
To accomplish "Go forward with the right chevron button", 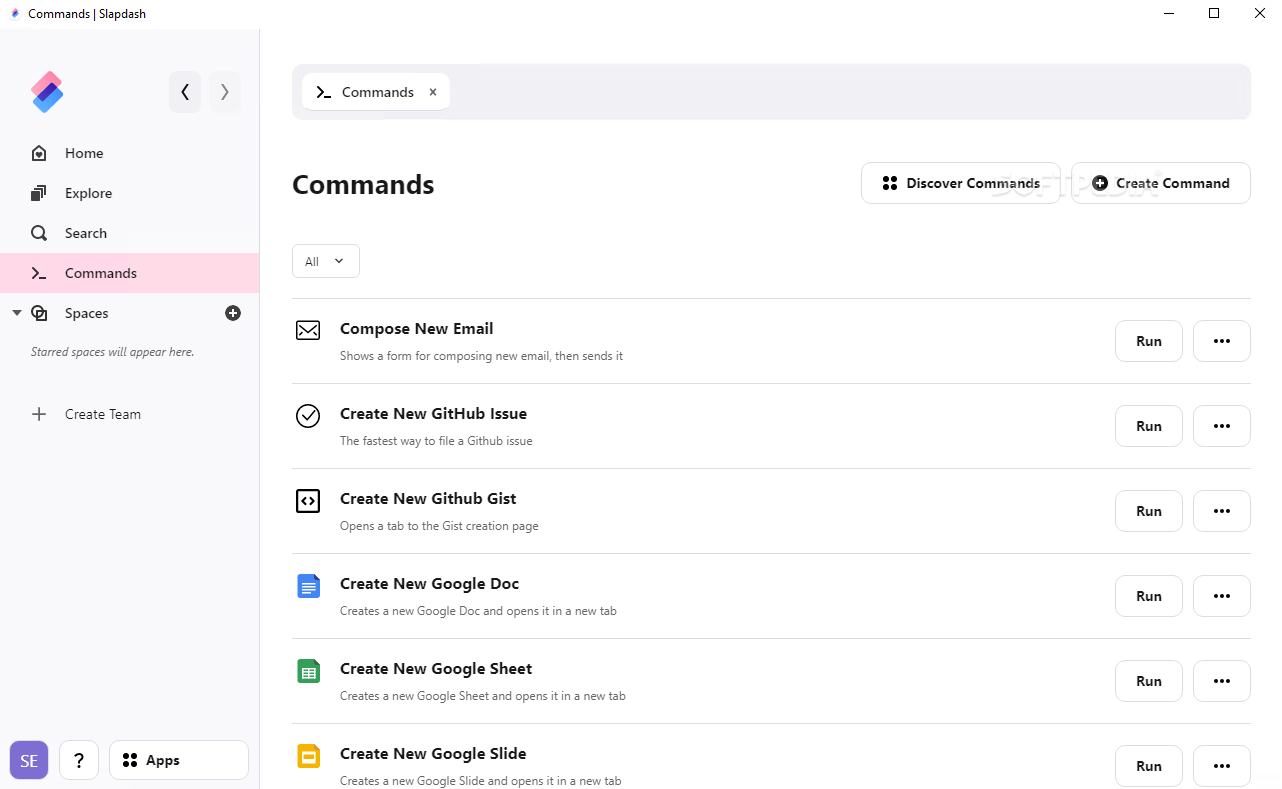I will coord(225,92).
